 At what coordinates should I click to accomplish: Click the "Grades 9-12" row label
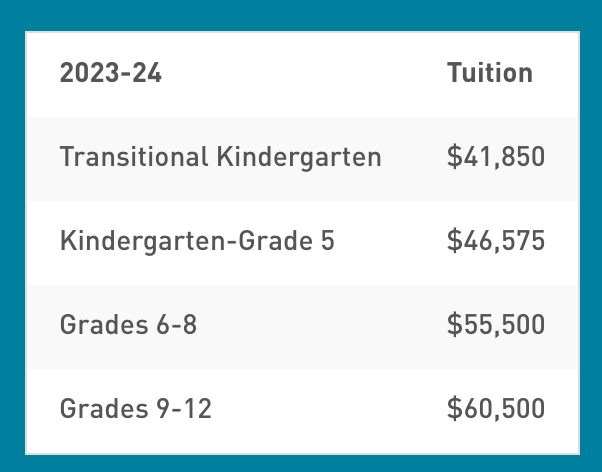(x=136, y=409)
